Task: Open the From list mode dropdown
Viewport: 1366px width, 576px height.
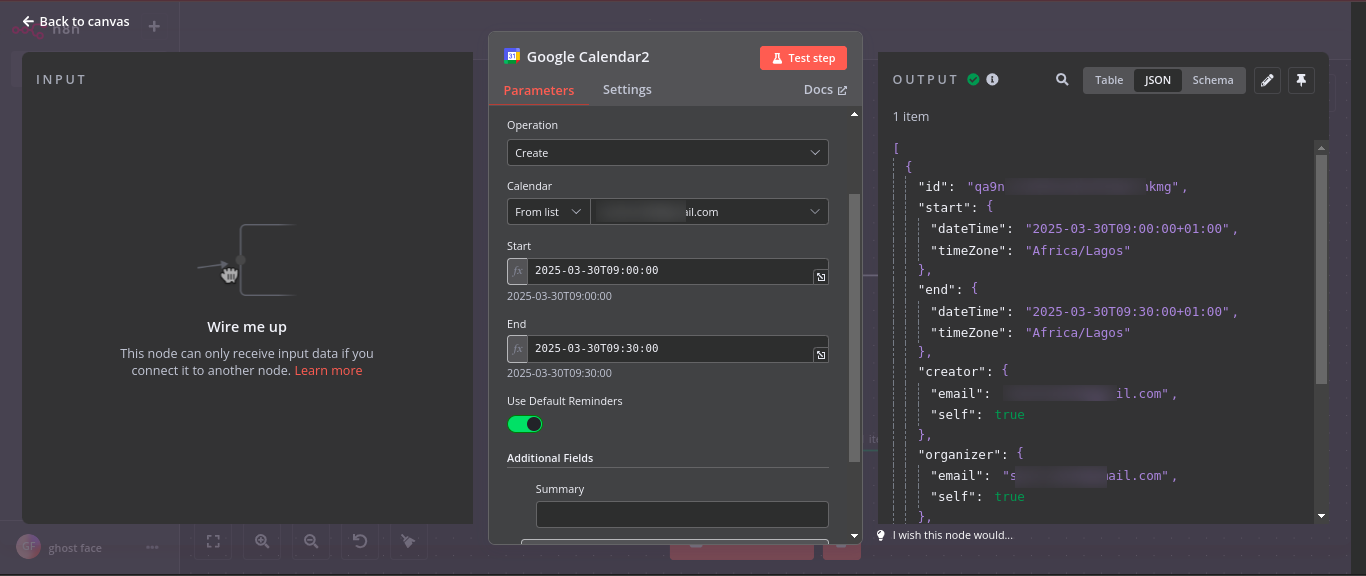Action: tap(548, 212)
